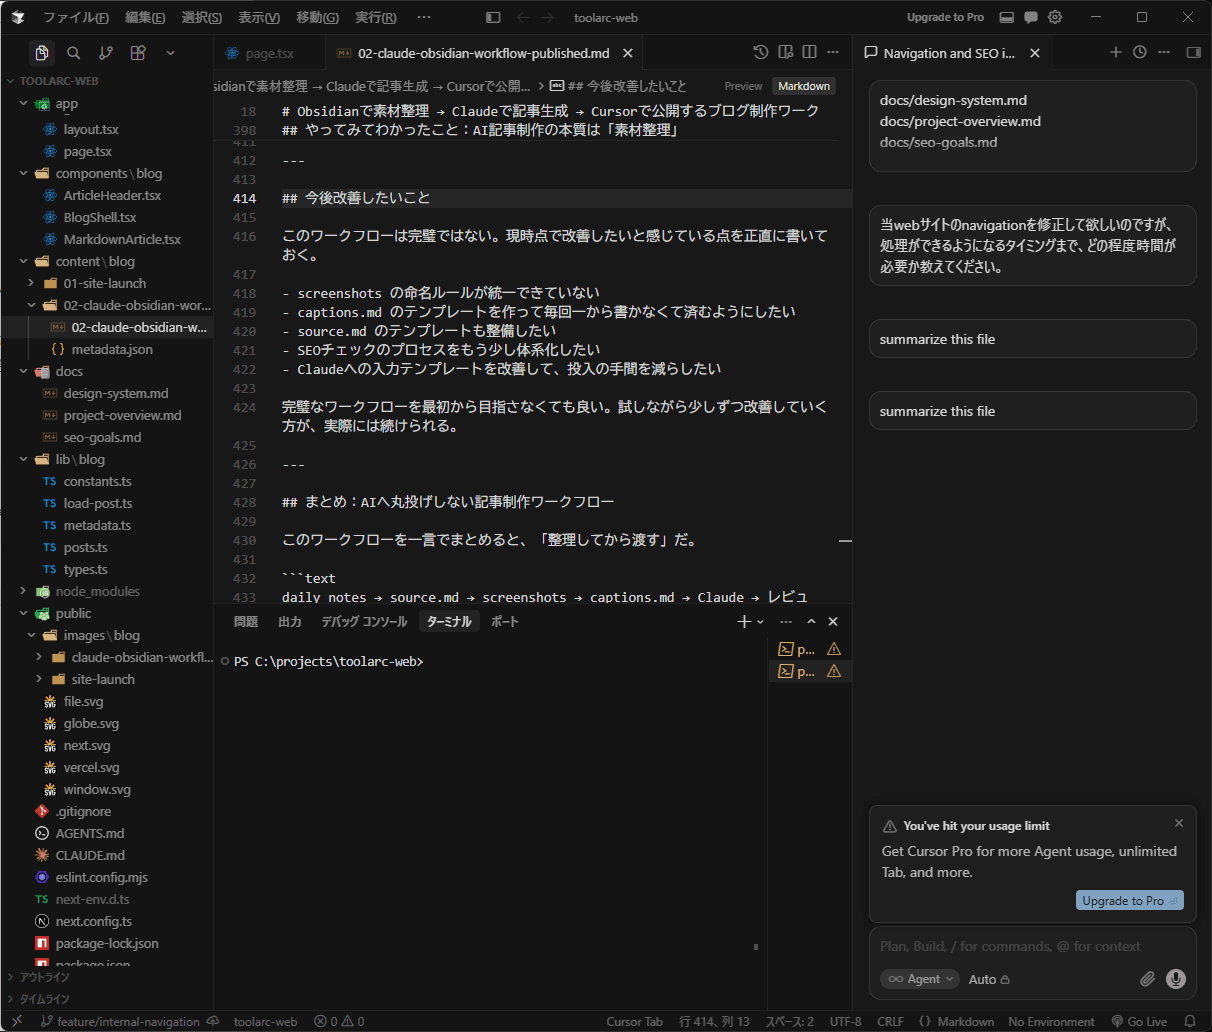Open the ファイル(F) menu

point(76,17)
